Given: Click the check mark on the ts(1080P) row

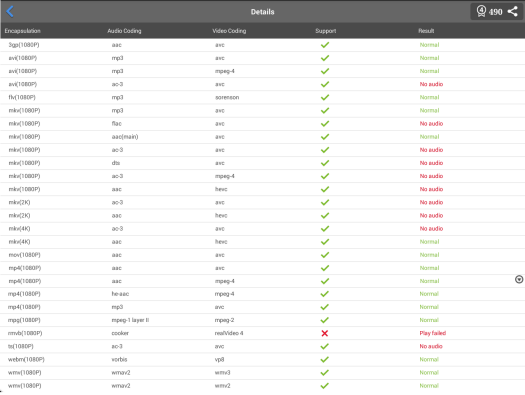Looking at the screenshot, I should 324,346.
